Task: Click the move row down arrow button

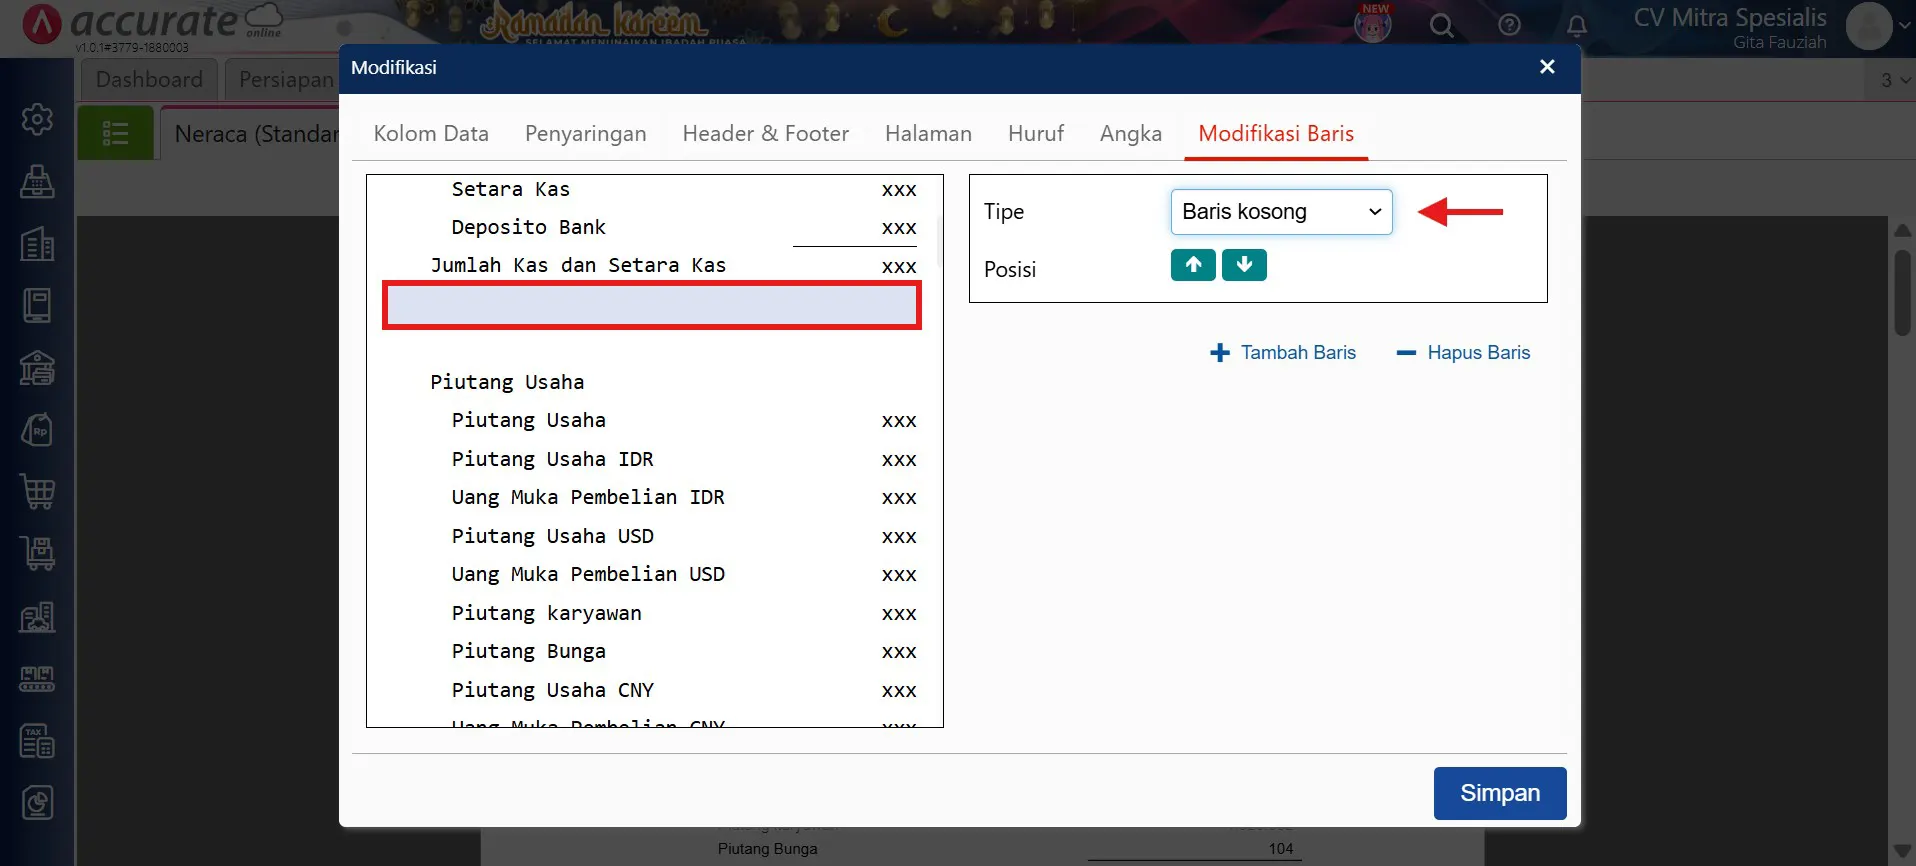Action: [1244, 265]
